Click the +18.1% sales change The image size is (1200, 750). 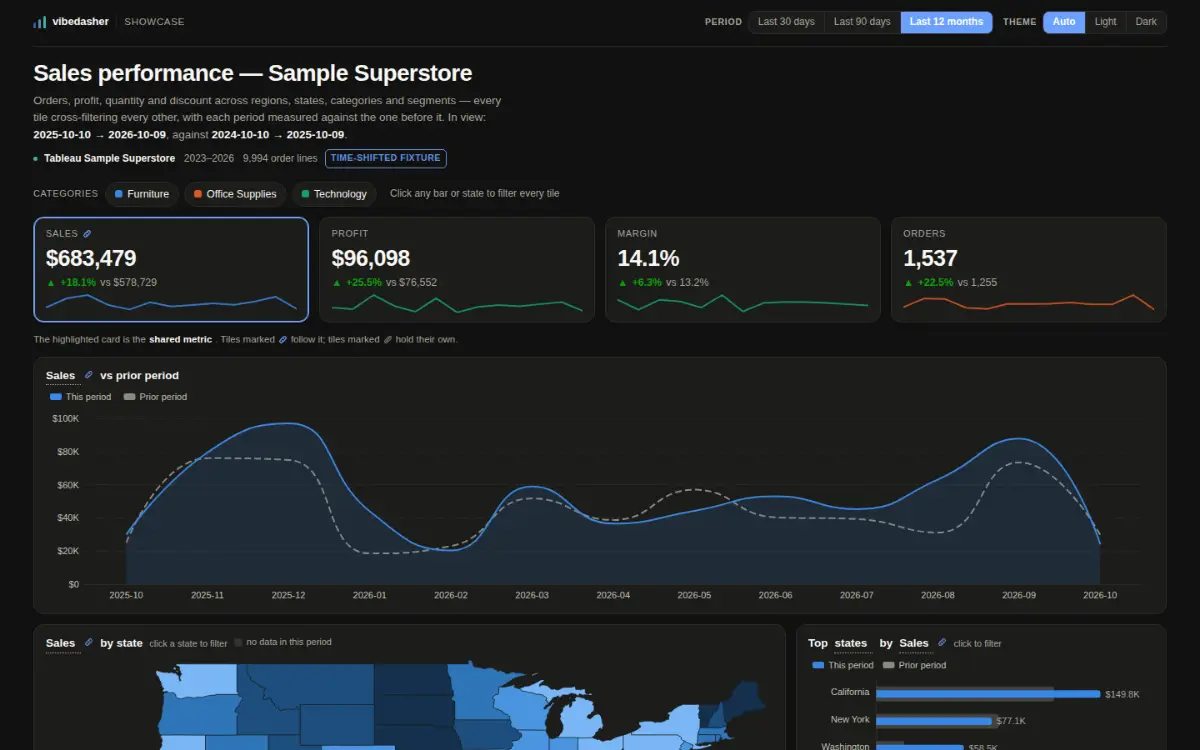point(78,283)
